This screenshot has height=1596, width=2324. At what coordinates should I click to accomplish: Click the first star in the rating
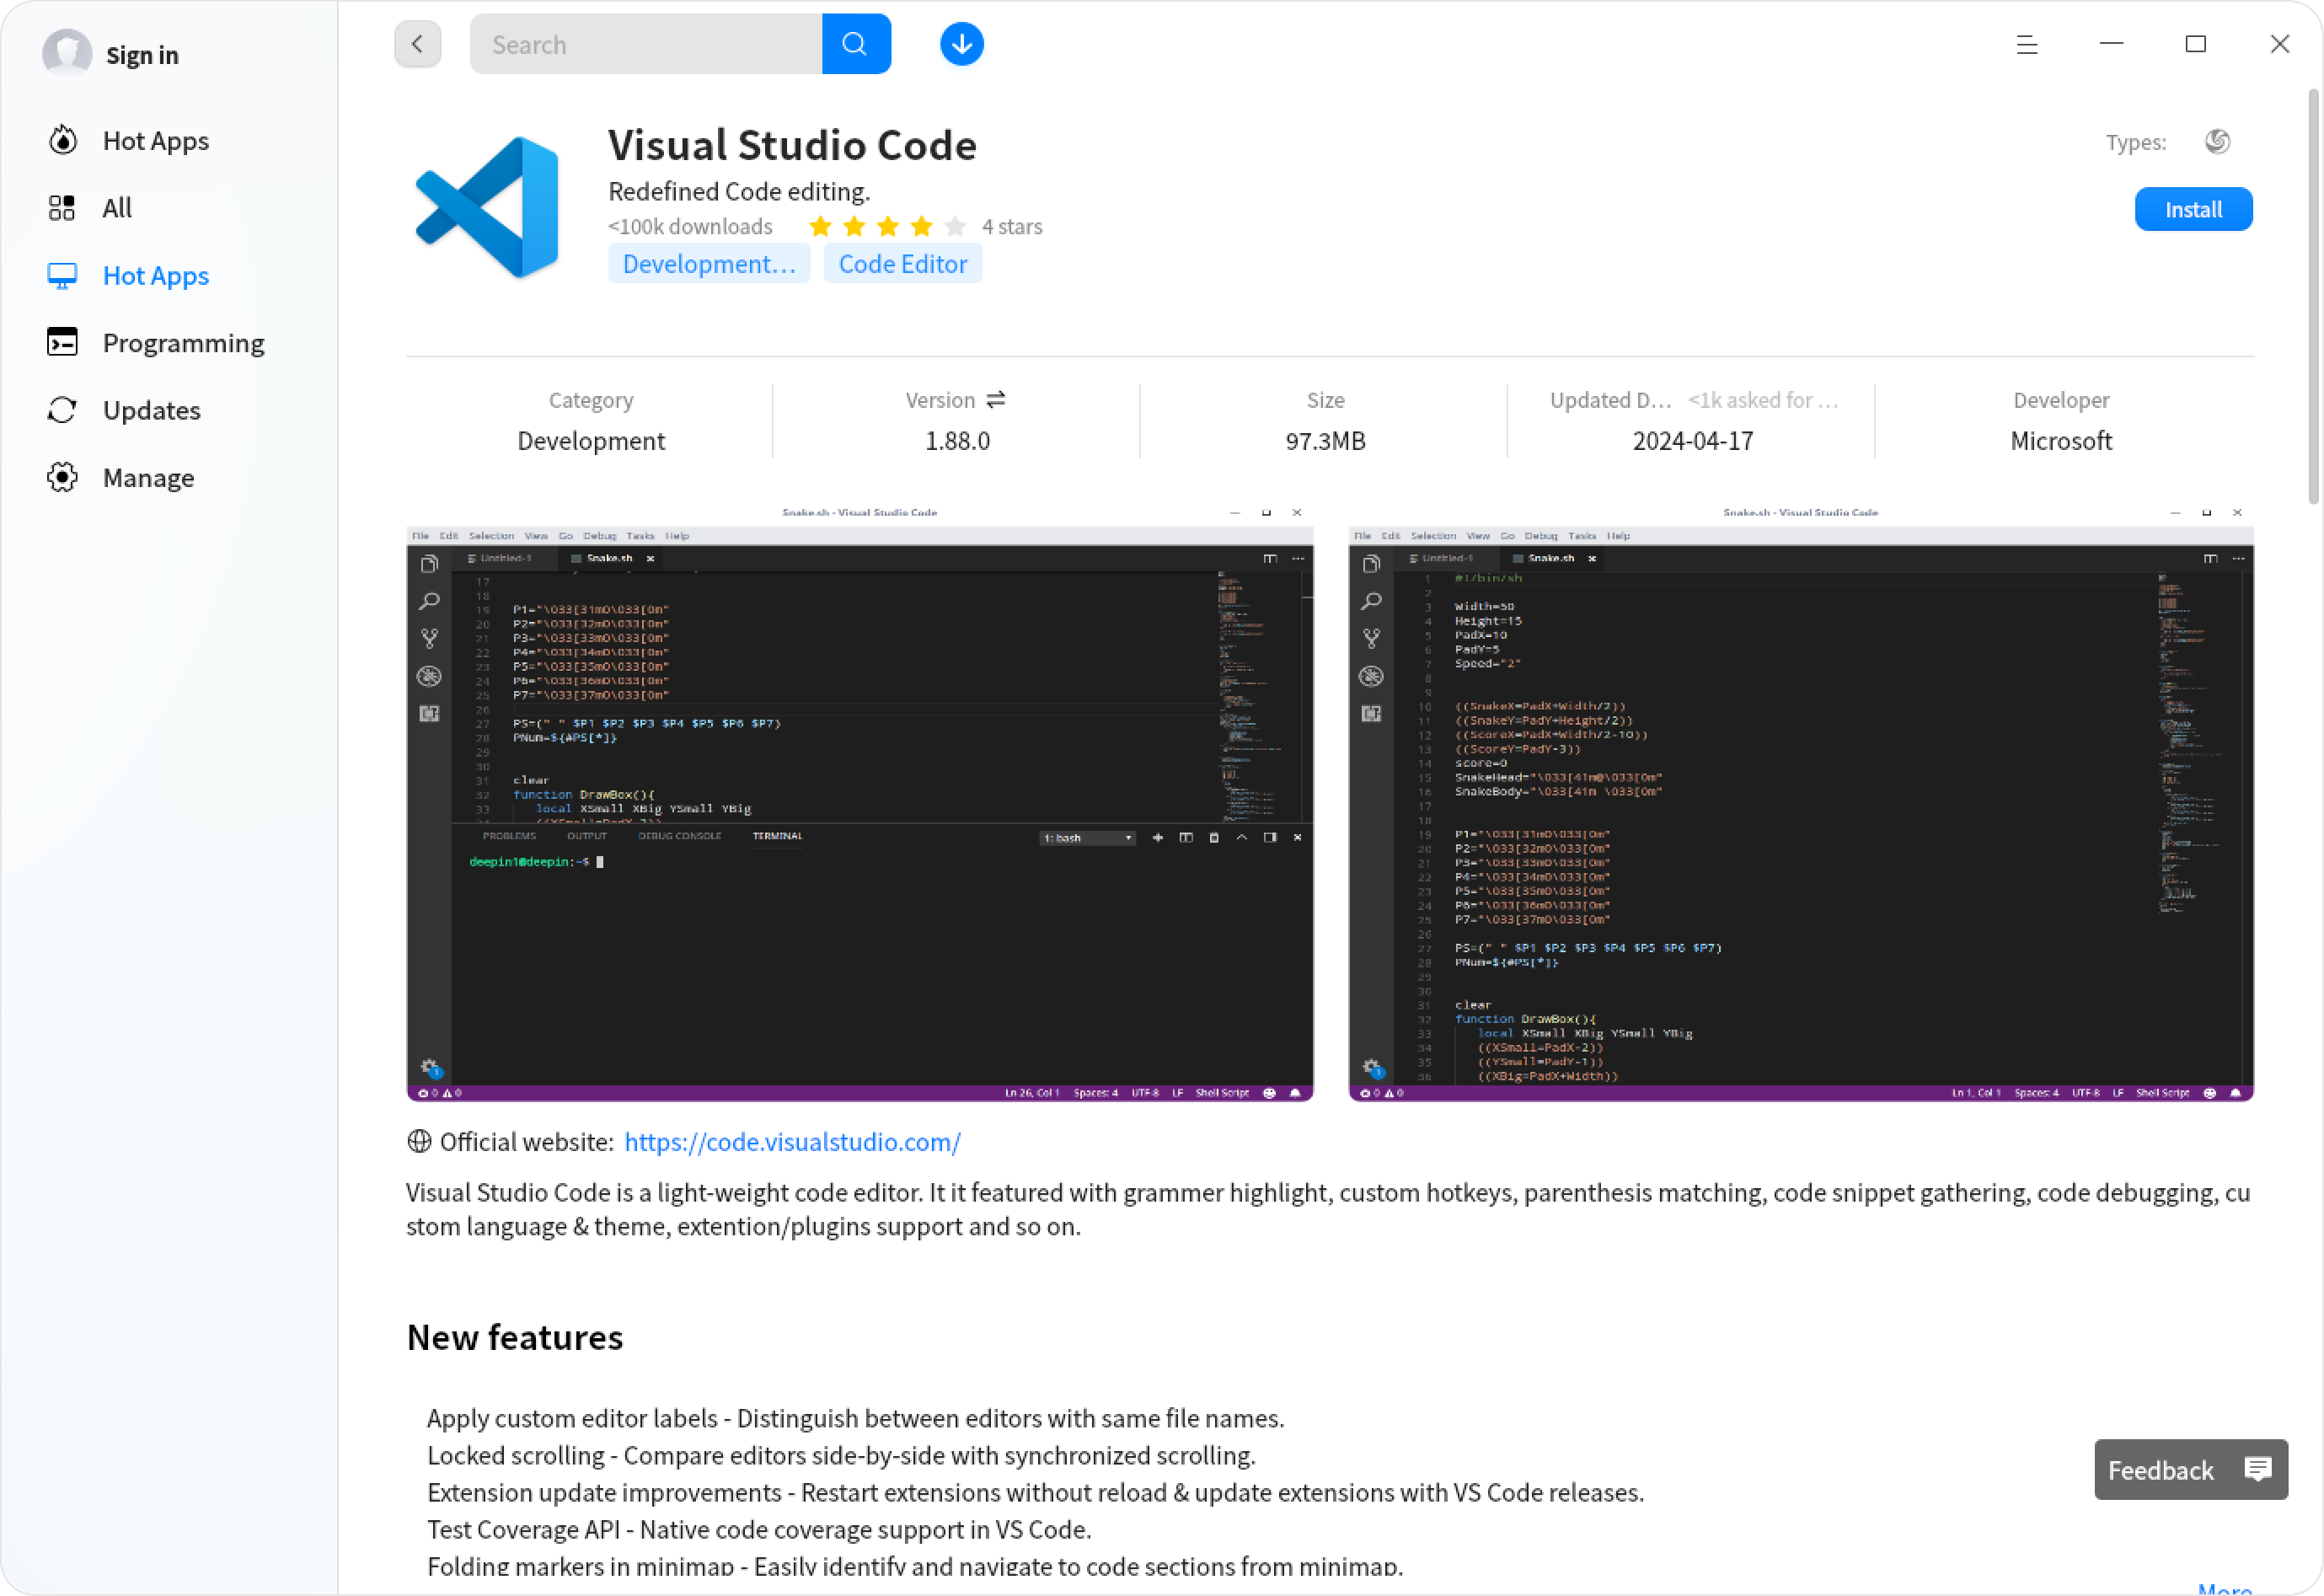820,227
